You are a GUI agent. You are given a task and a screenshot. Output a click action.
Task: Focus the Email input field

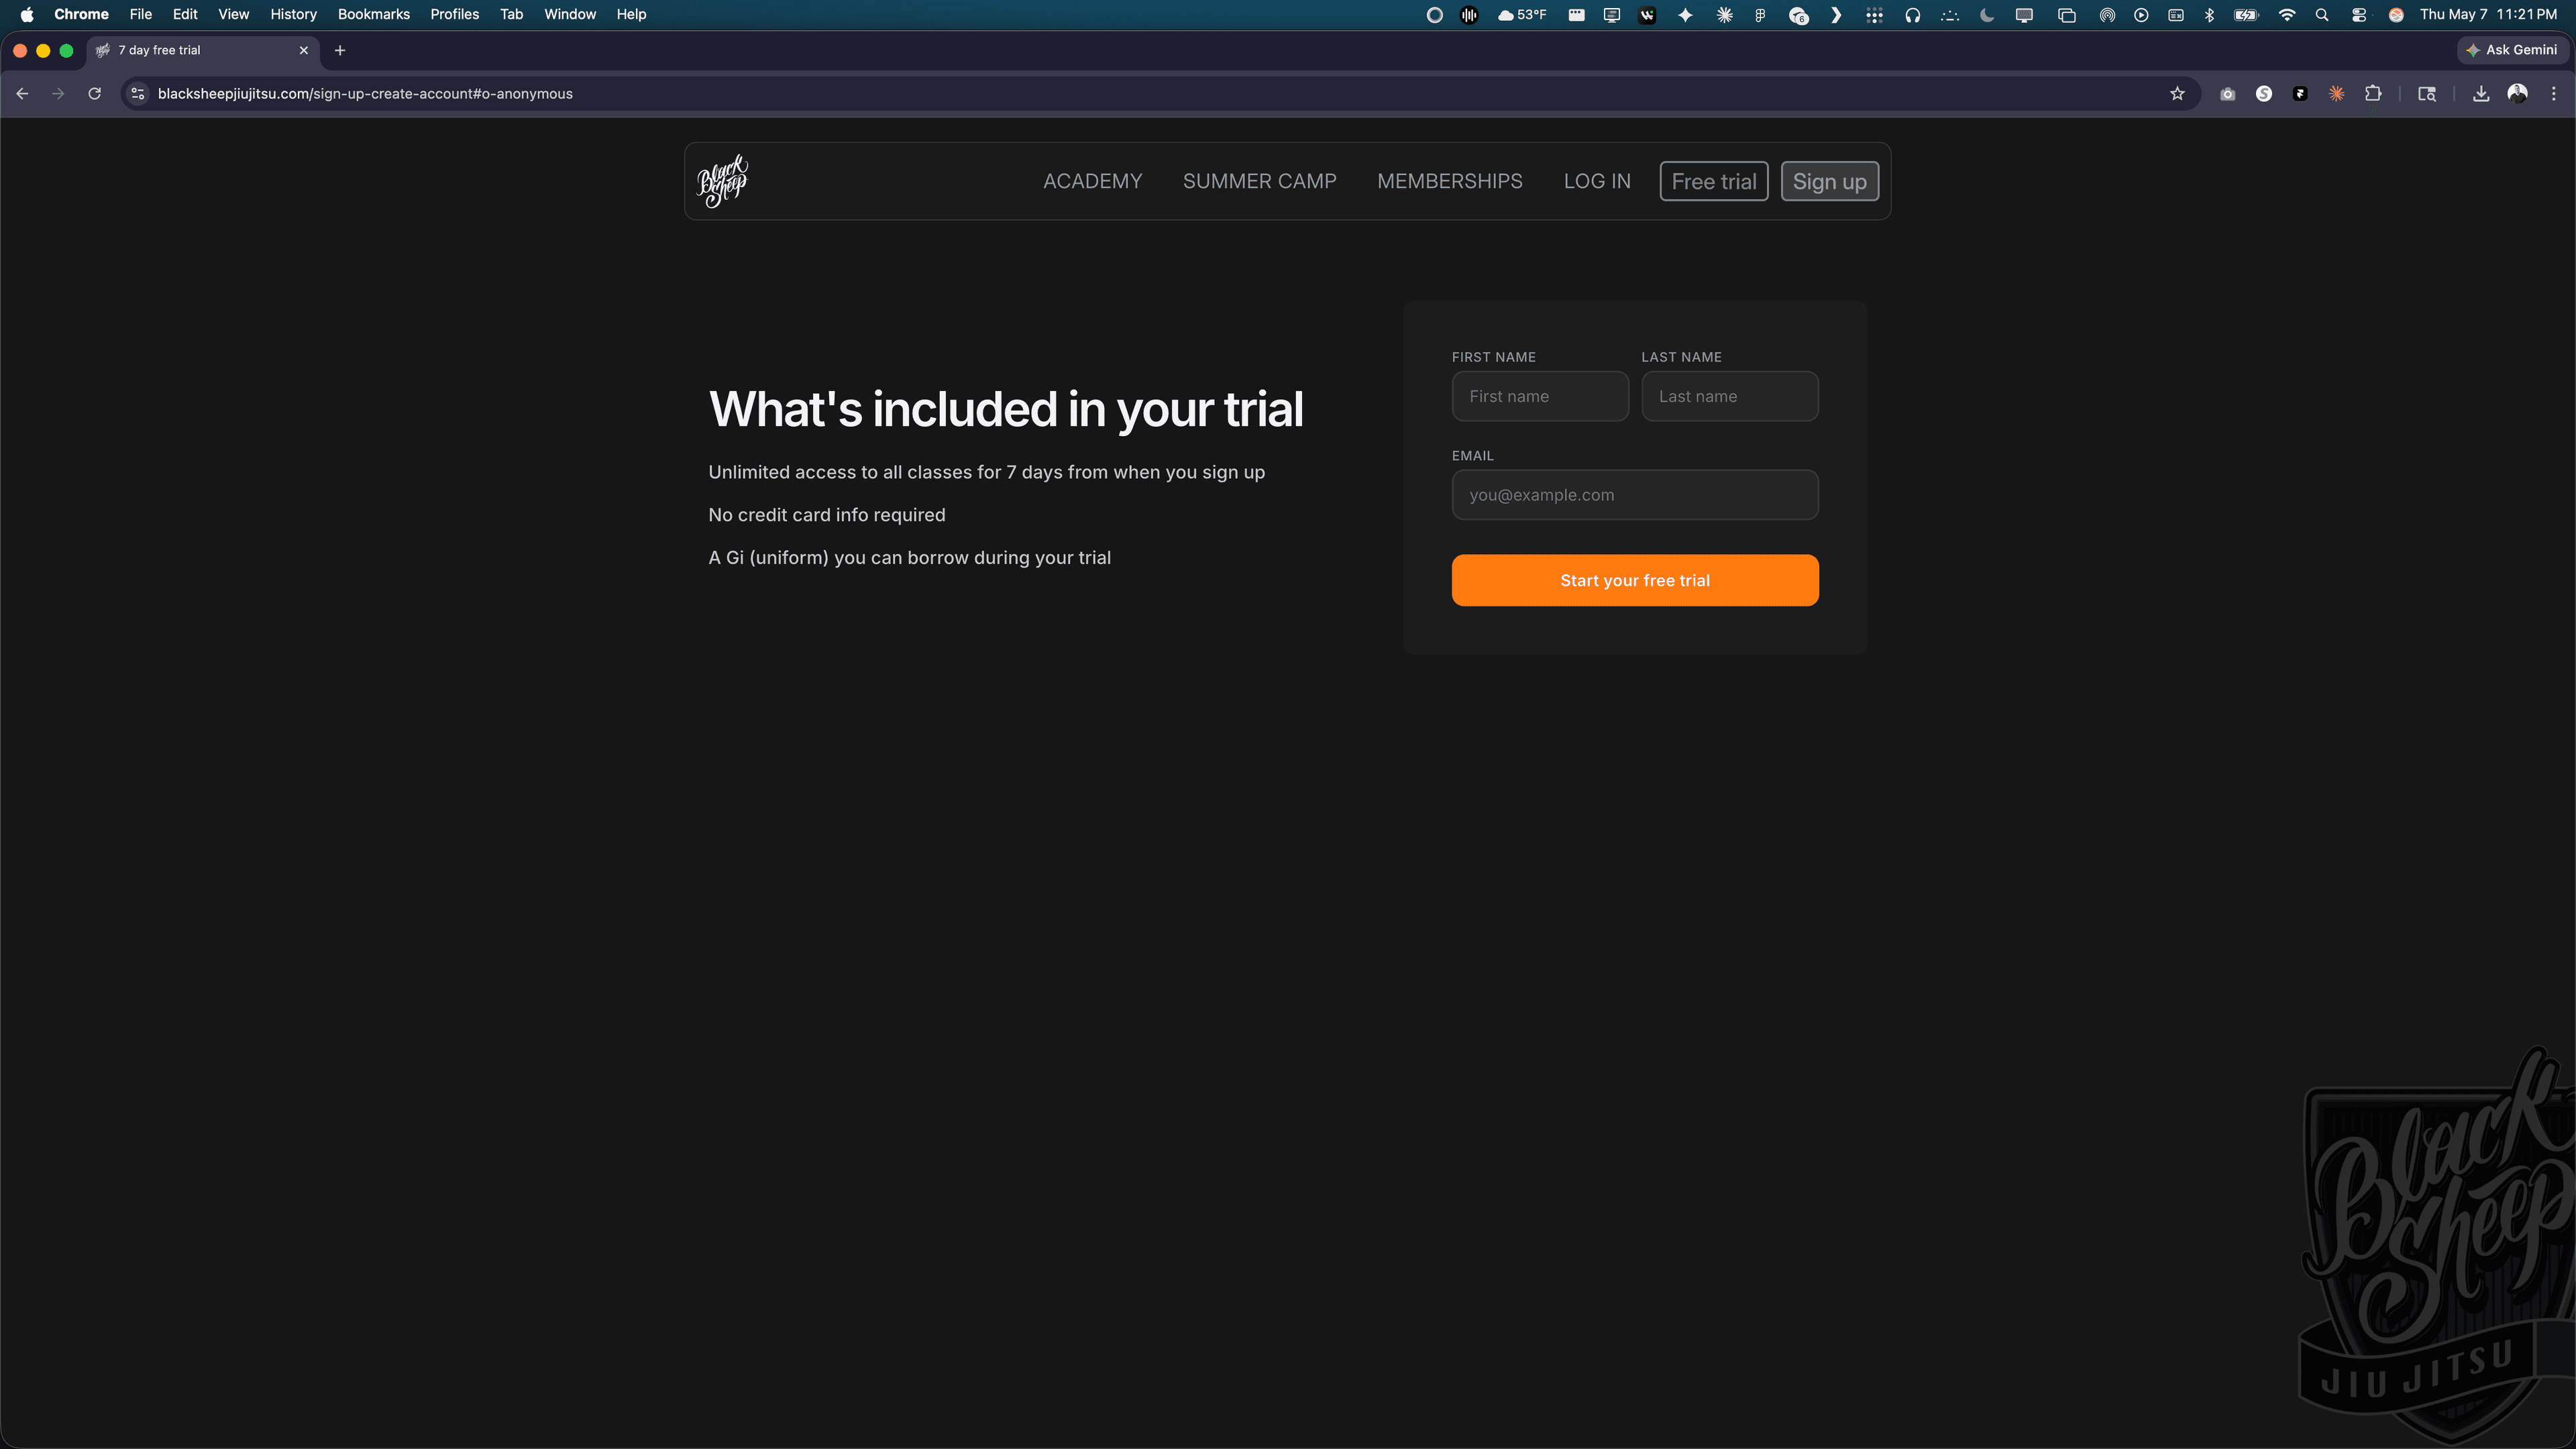1635,495
